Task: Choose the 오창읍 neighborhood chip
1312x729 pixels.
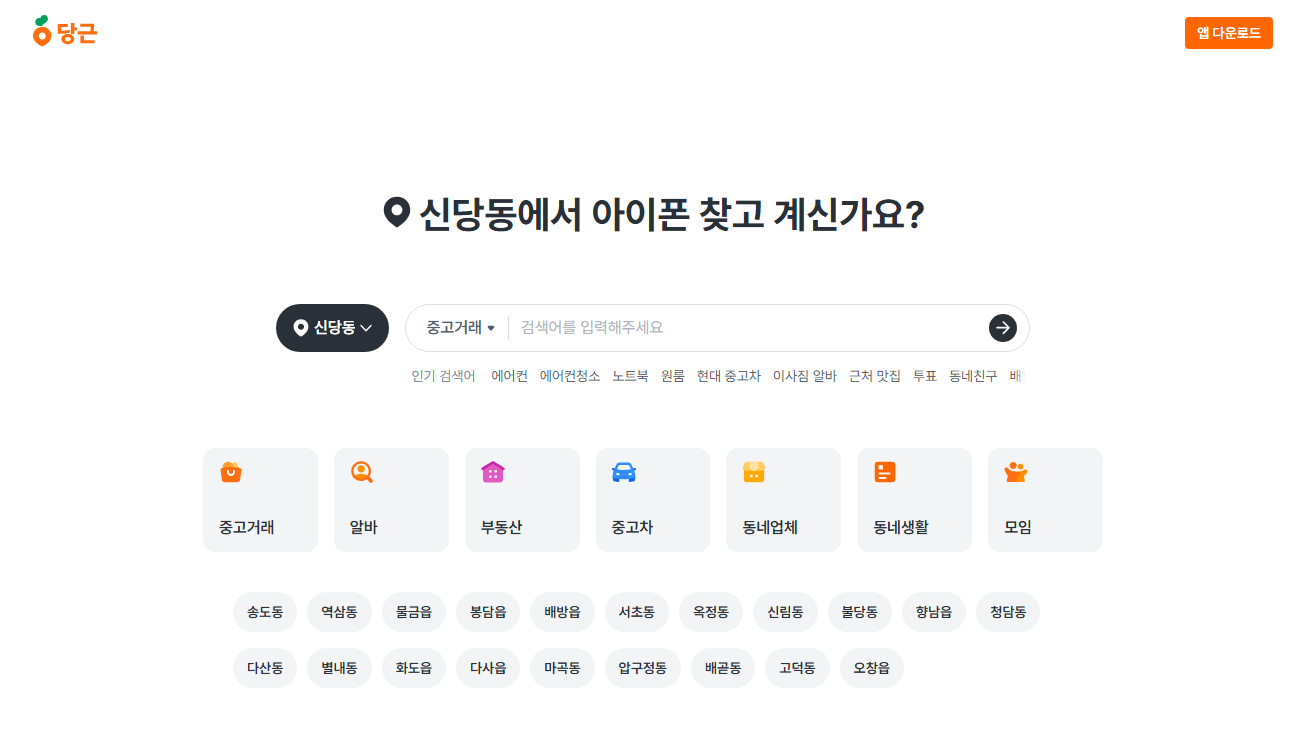Action: (872, 668)
